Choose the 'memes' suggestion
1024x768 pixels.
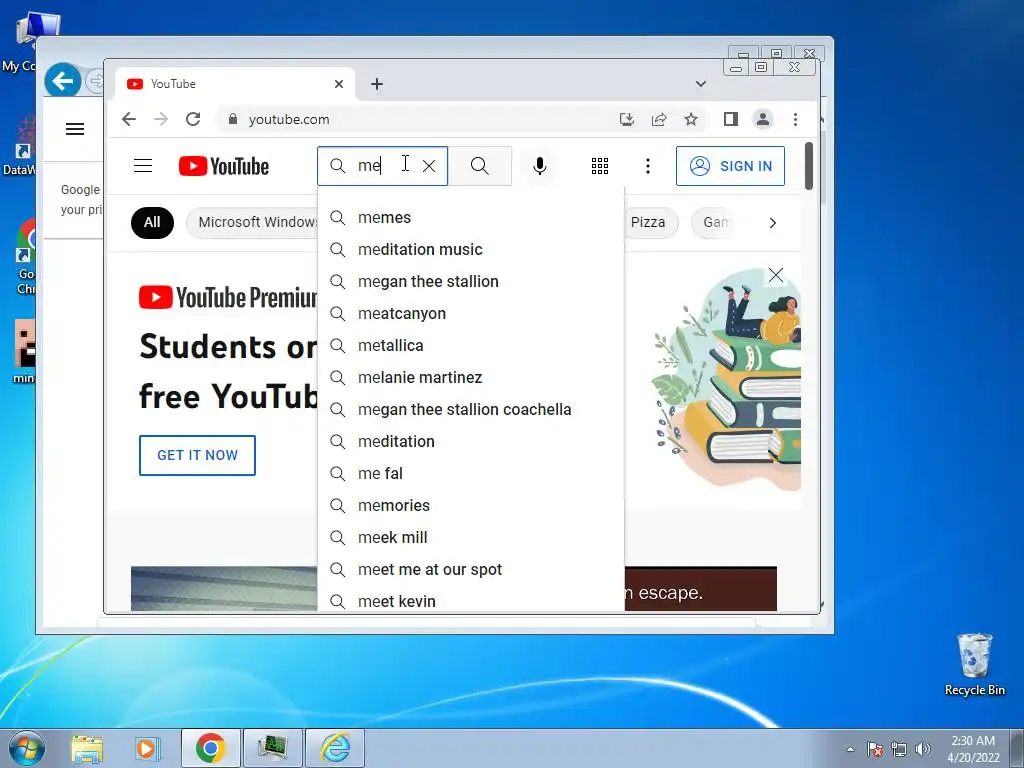pos(471,217)
